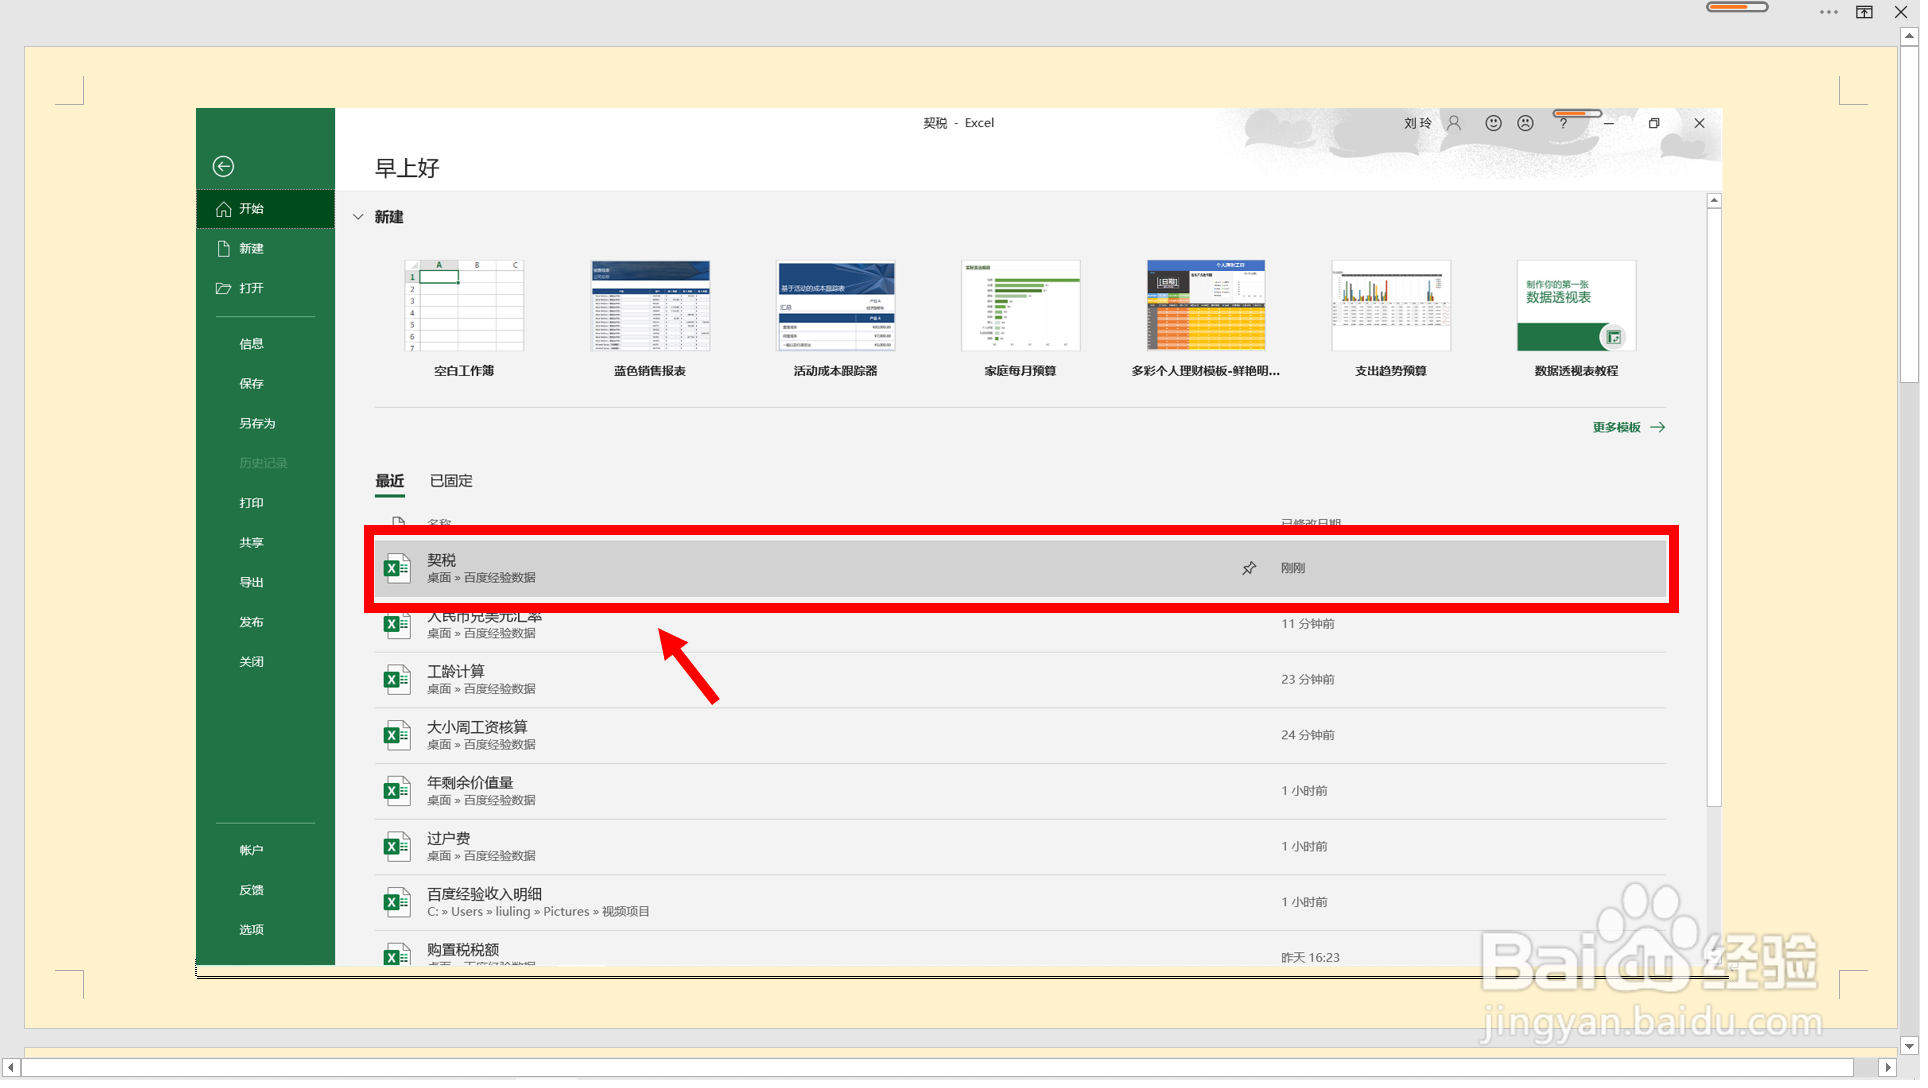Click the Excel file icon beside 年剩余价值量
This screenshot has width=1928, height=1088.
(399, 795)
